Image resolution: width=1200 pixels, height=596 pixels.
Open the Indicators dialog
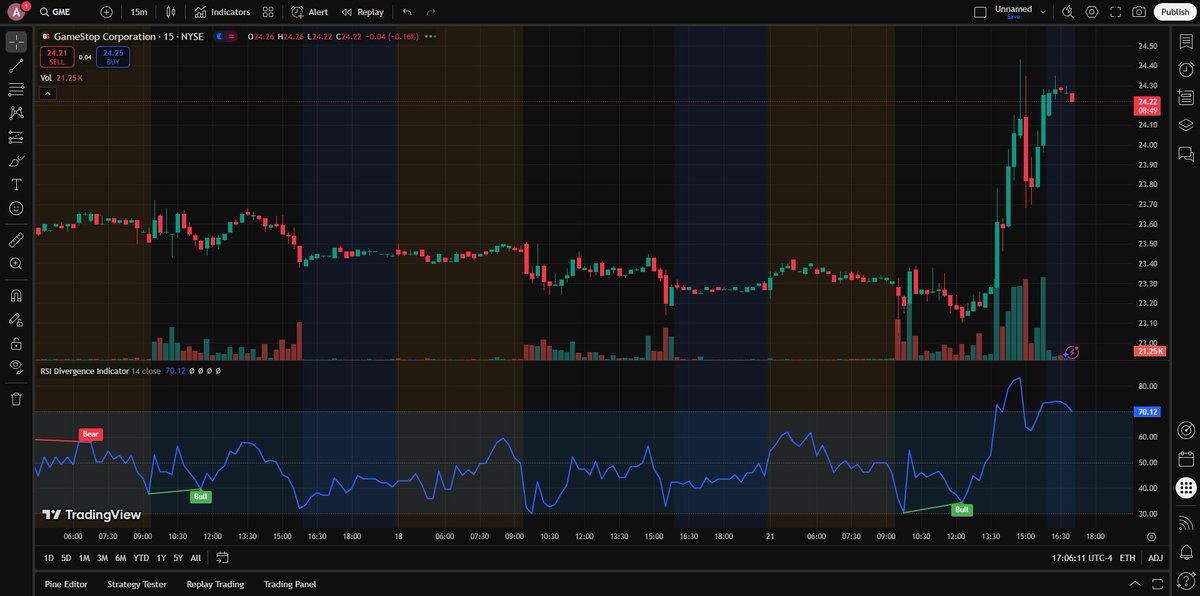[223, 12]
